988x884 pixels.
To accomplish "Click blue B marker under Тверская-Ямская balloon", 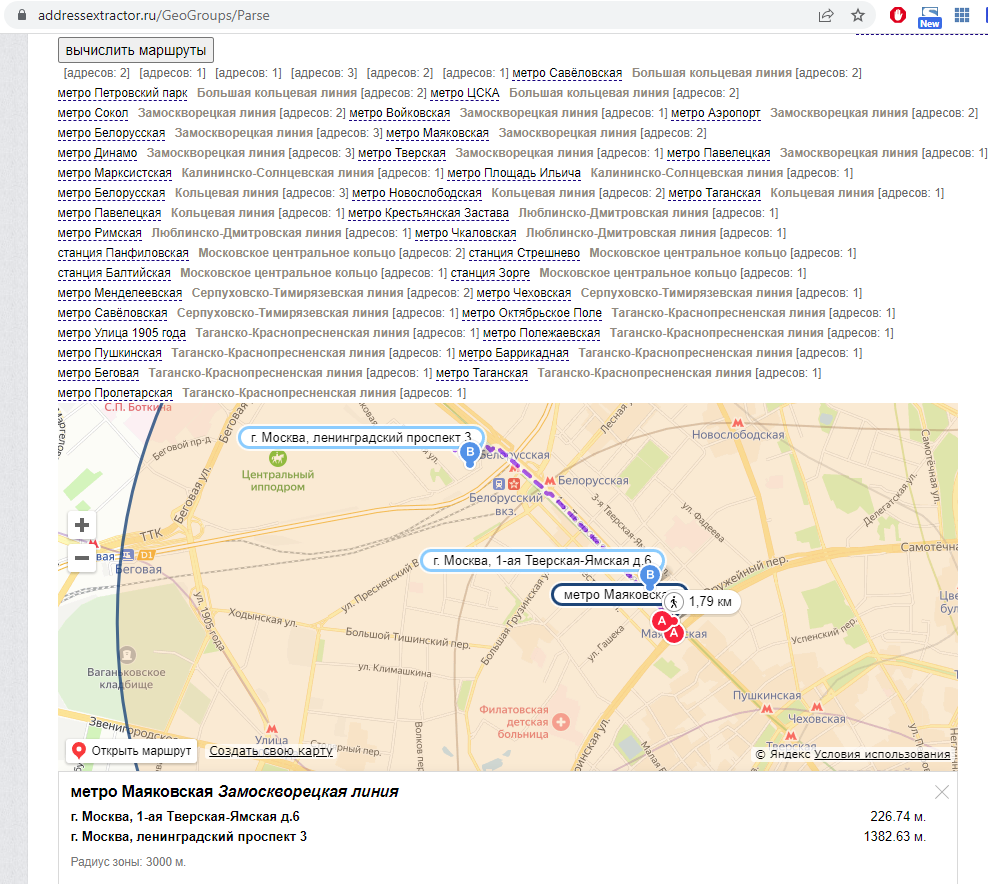I will click(x=650, y=576).
